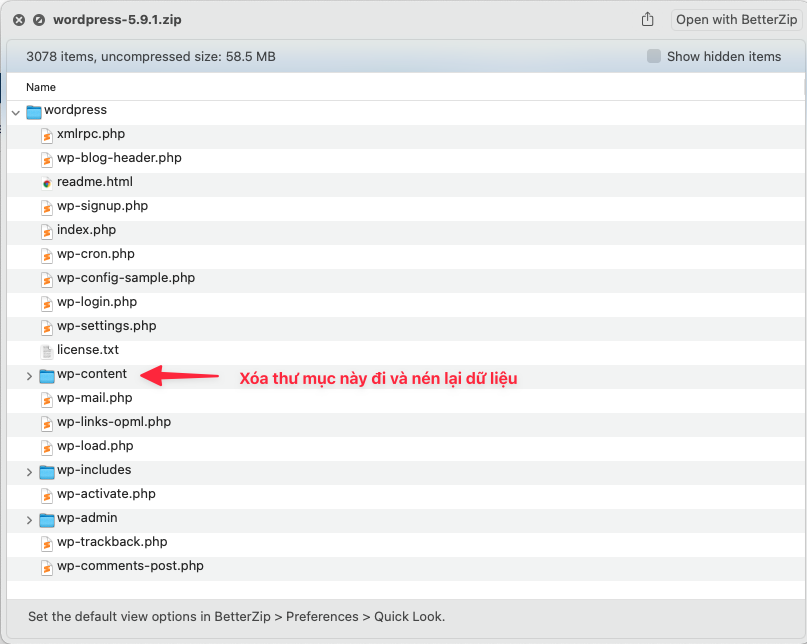Select wp-mail.php file name

pyautogui.click(x=95, y=398)
